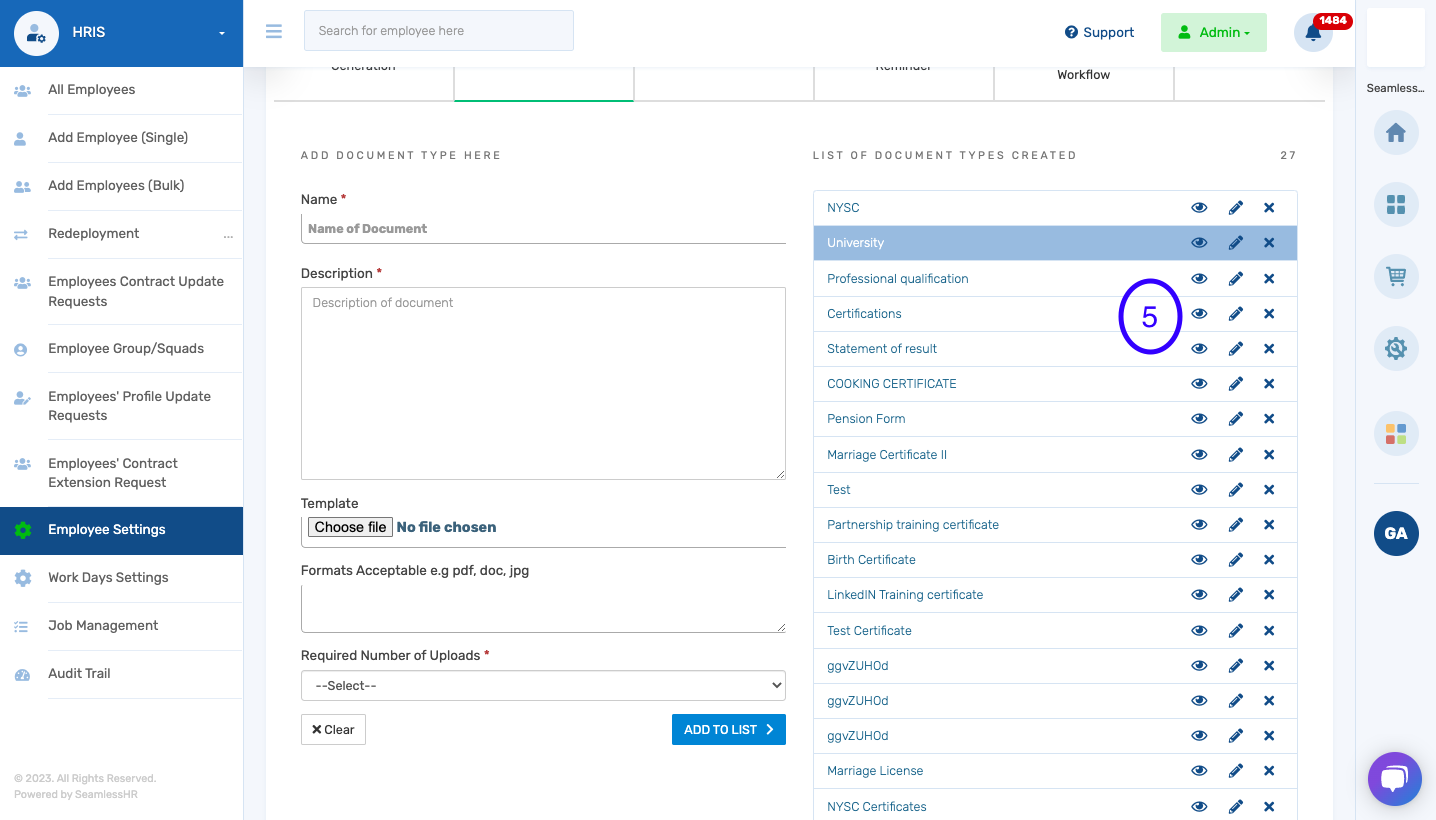Click the GA user avatar
This screenshot has height=820, width=1436.
pos(1396,533)
